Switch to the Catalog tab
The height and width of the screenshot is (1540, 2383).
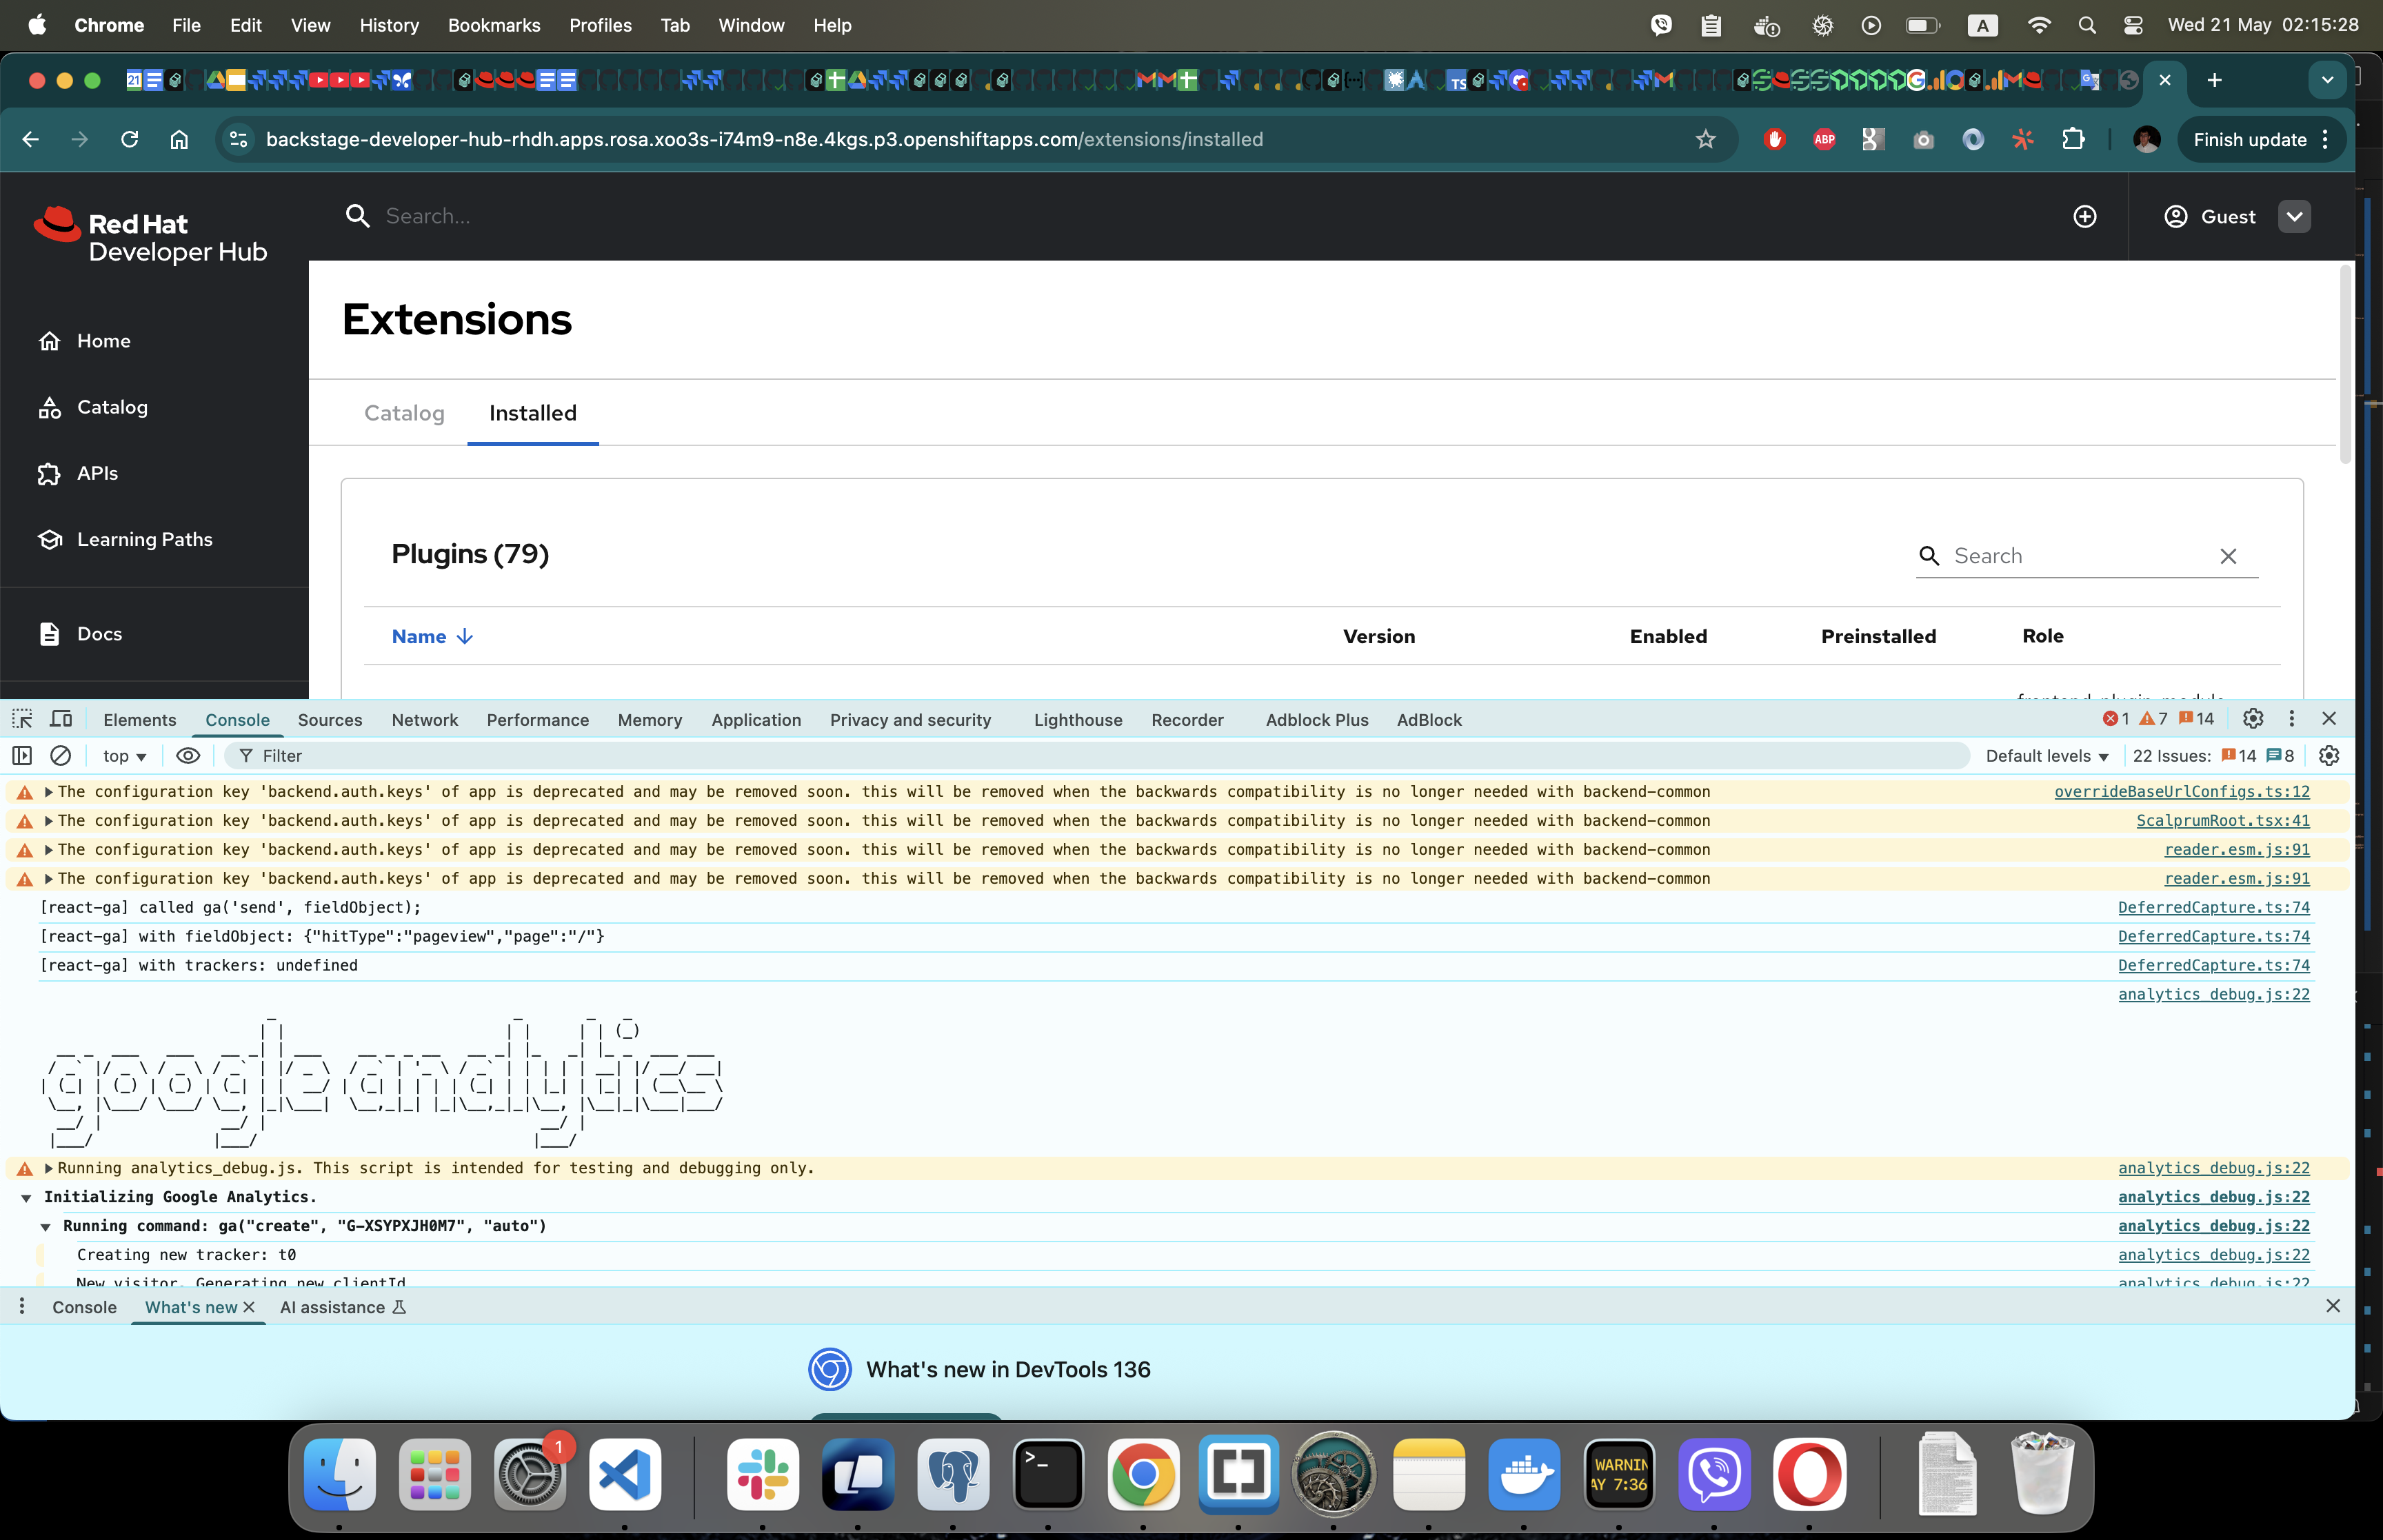[x=404, y=413]
